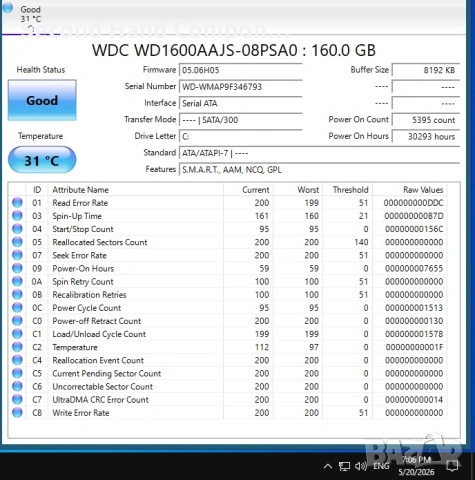Click raw value 00000000001F

(414, 347)
